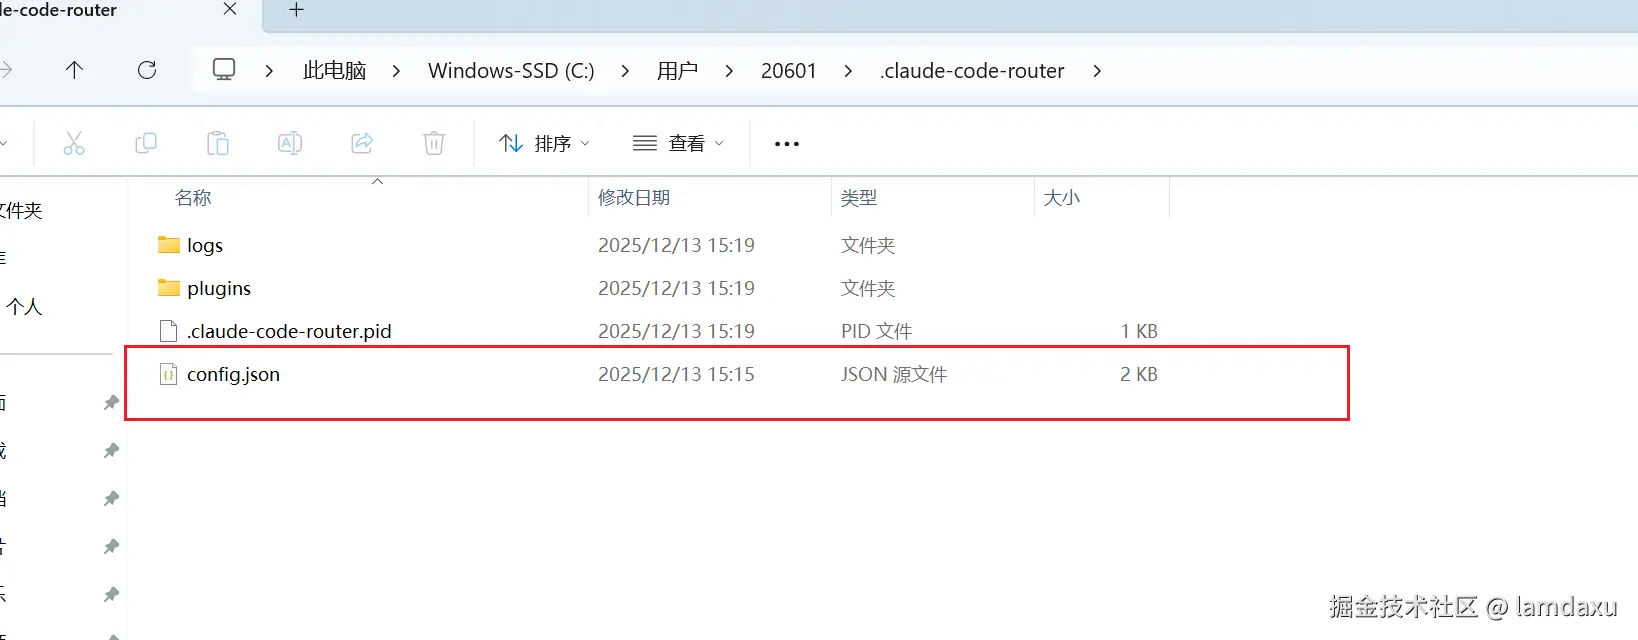Click the Paste clipboard icon
1638x640 pixels.
pos(218,143)
